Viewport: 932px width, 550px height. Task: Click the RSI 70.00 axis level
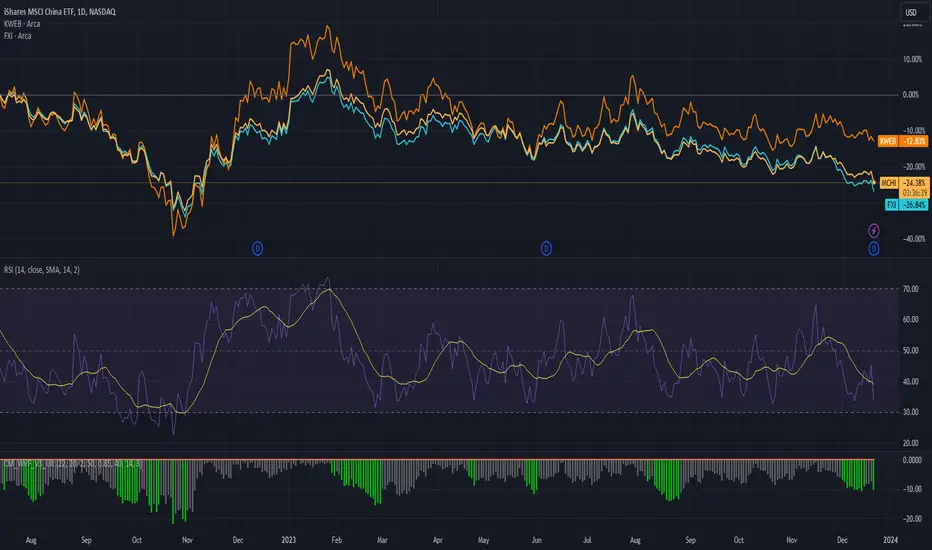pos(911,289)
